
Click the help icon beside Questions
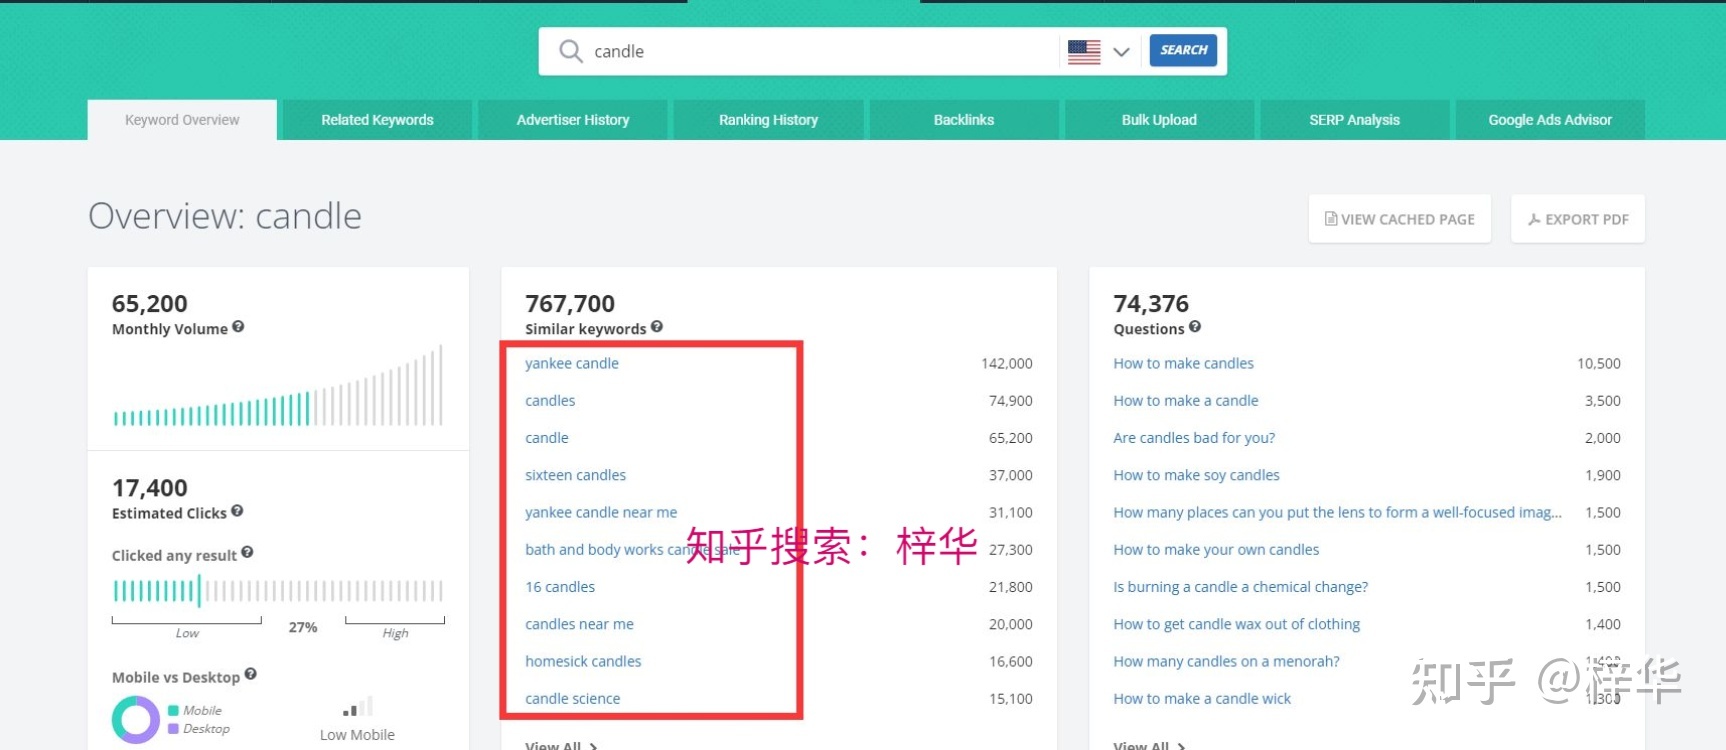tap(1195, 326)
